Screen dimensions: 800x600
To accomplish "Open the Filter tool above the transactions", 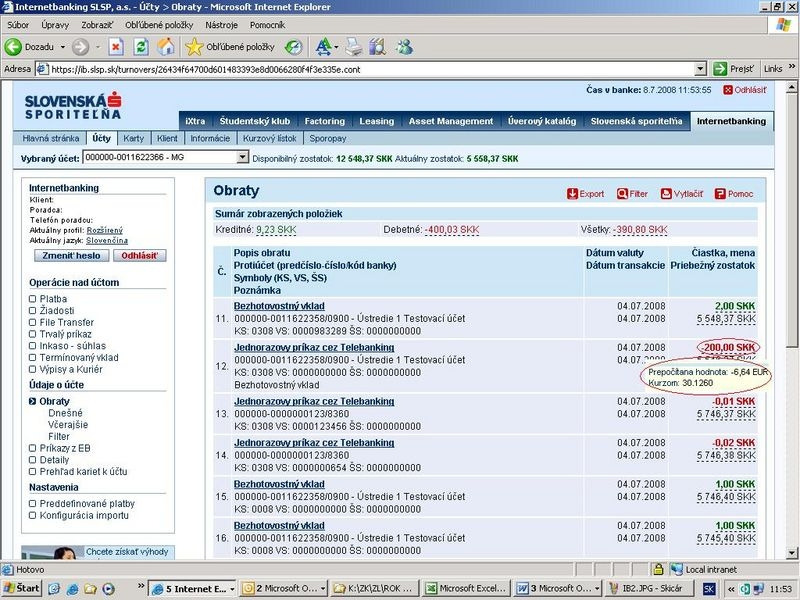I will 623,194.
